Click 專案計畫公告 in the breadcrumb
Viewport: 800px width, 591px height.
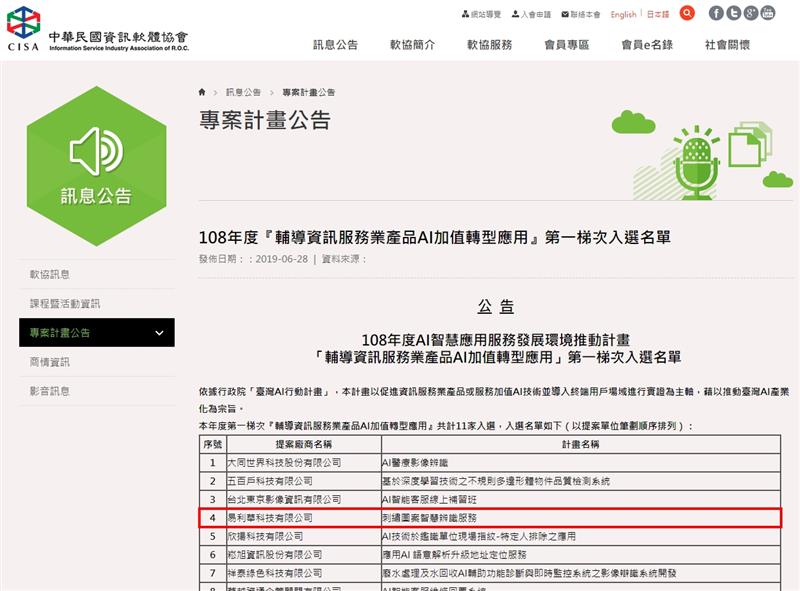tap(309, 92)
